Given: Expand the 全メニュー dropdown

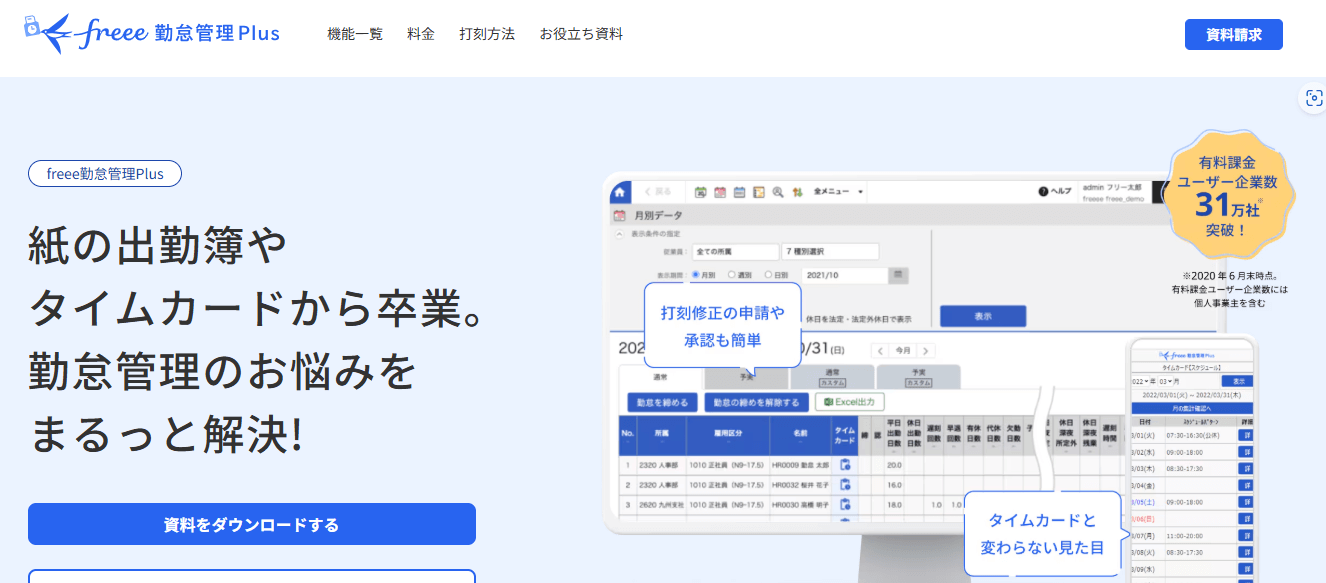Looking at the screenshot, I should 838,191.
